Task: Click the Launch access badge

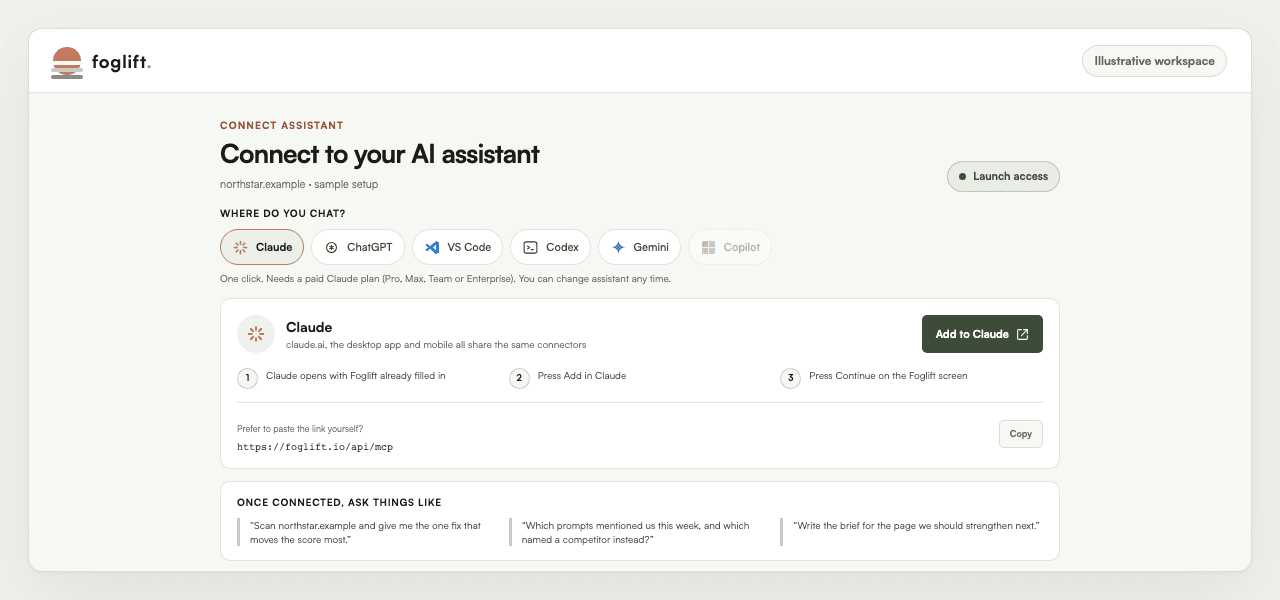Action: [1003, 176]
